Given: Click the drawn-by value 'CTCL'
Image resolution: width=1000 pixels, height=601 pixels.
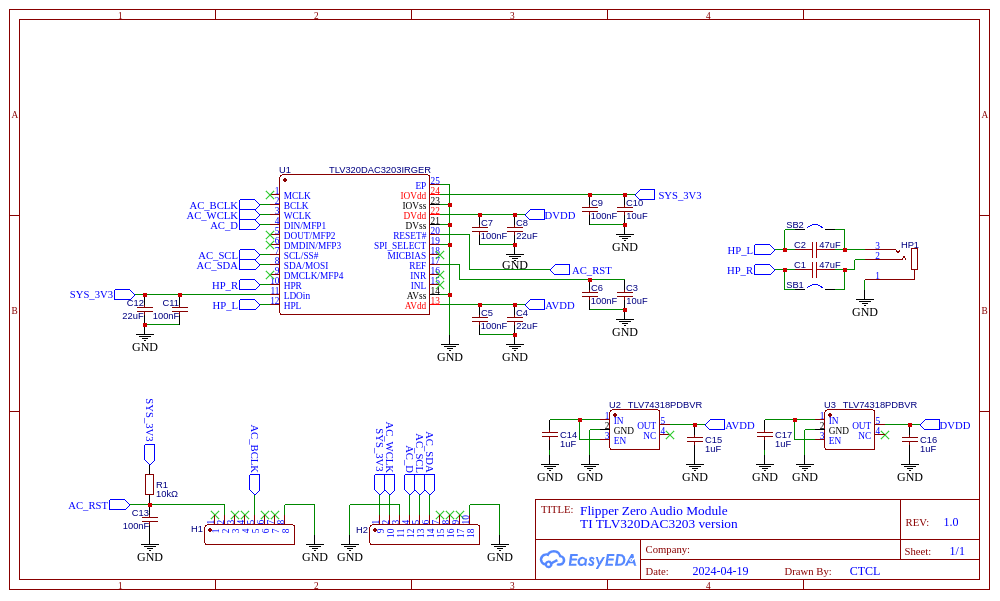Looking at the screenshot, I should pos(865,571).
